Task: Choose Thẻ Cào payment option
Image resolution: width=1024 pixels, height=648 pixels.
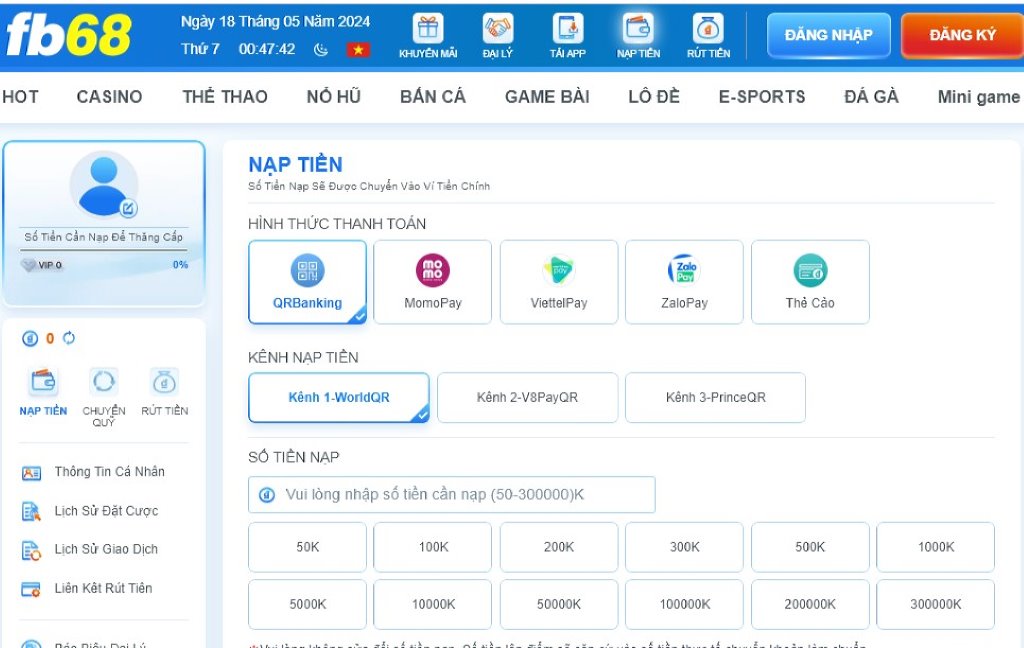Action: [810, 281]
